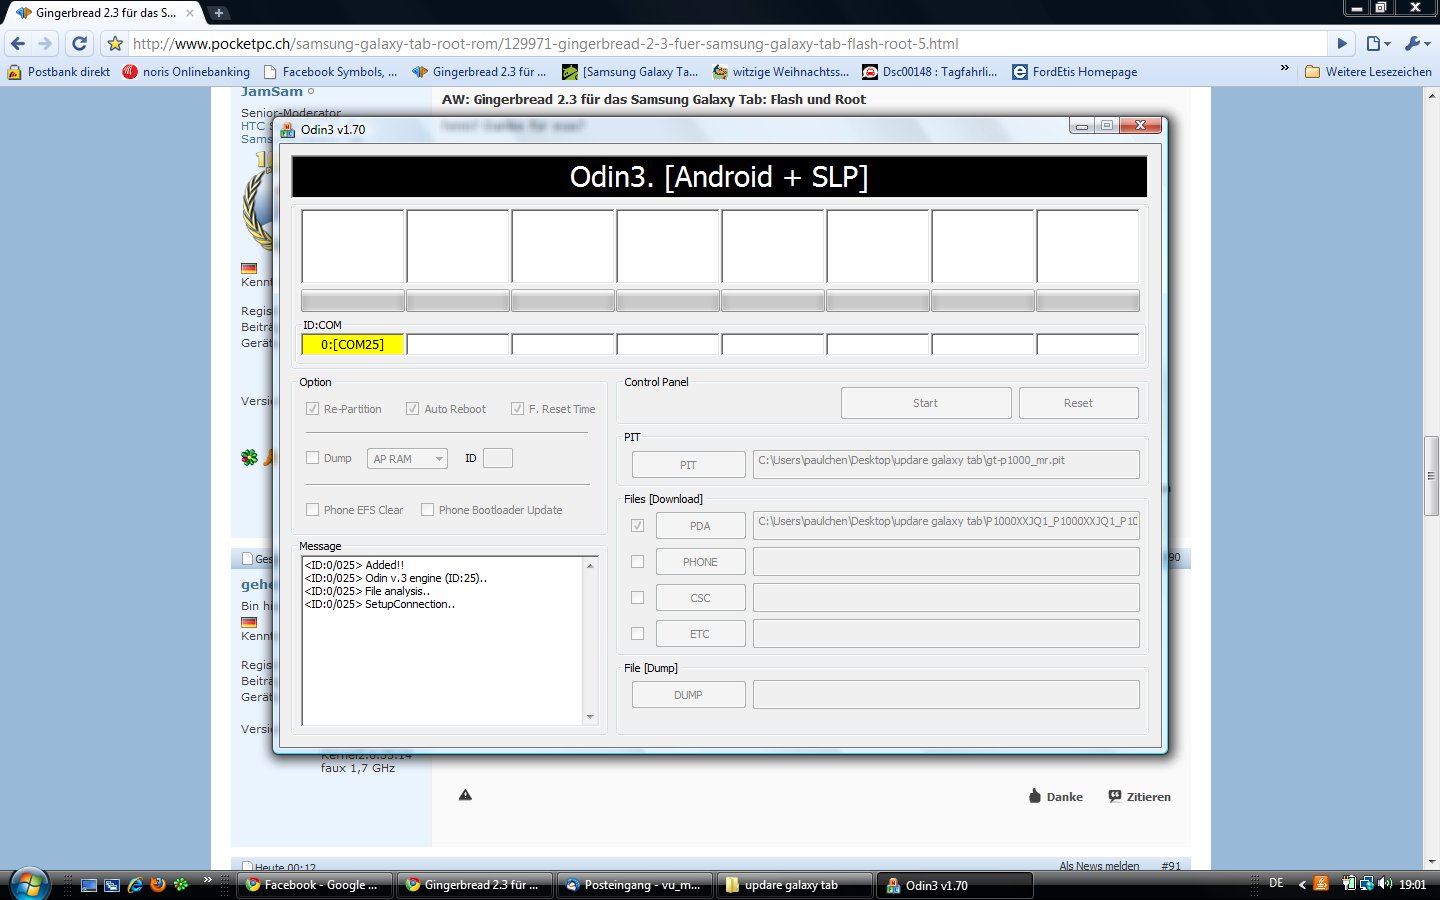
Task: Open Chrome page menu icon
Action: click(1378, 44)
